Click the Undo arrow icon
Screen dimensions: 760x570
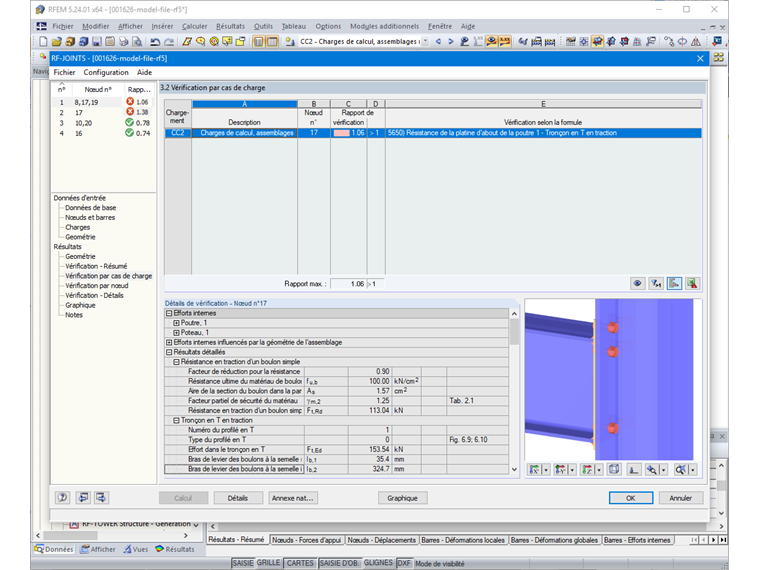click(155, 42)
